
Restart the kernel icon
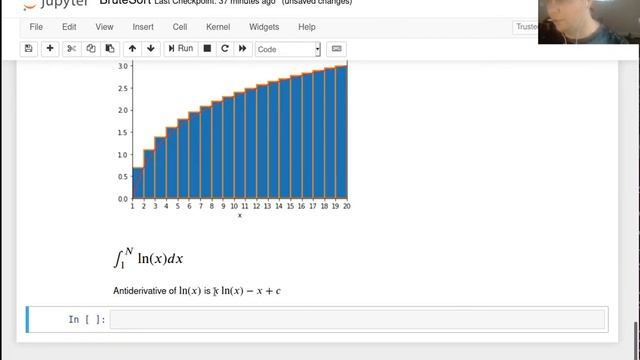point(224,49)
